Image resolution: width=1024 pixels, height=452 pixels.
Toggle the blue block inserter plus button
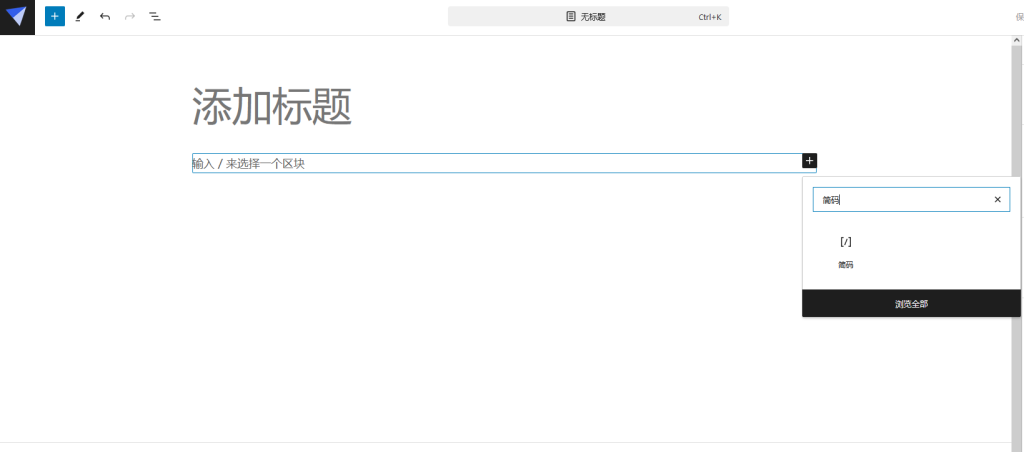click(55, 17)
